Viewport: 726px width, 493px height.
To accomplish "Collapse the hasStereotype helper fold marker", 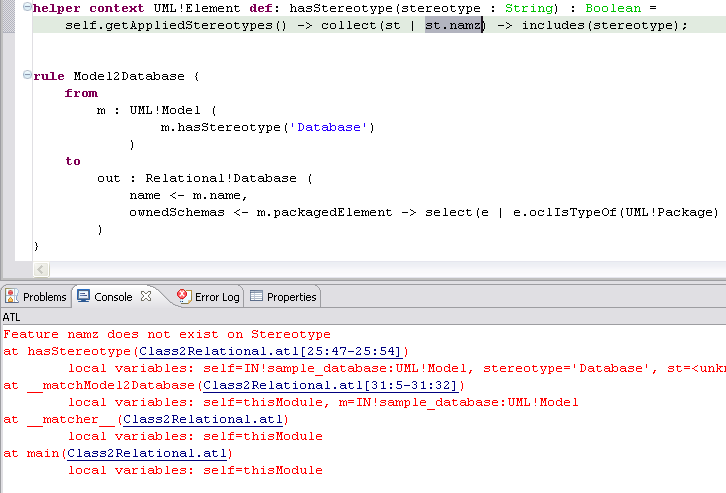I will coord(27,7).
